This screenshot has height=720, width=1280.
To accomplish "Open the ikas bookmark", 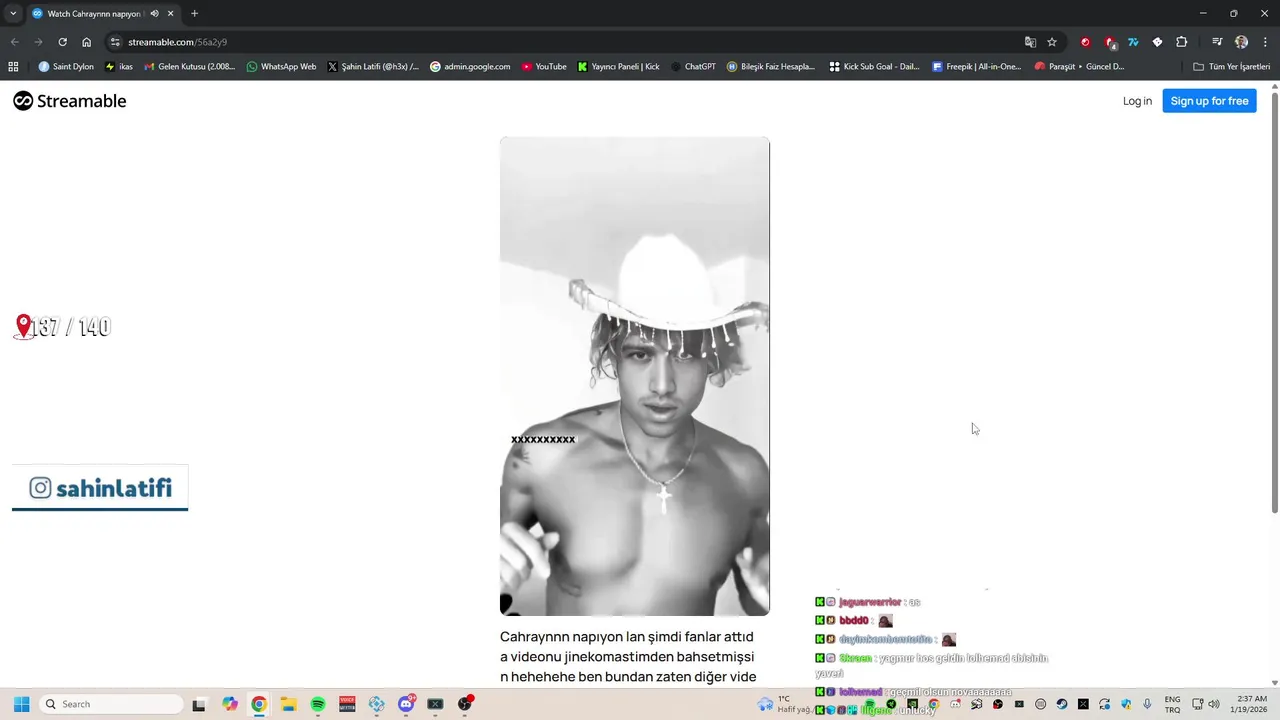I will point(119,67).
